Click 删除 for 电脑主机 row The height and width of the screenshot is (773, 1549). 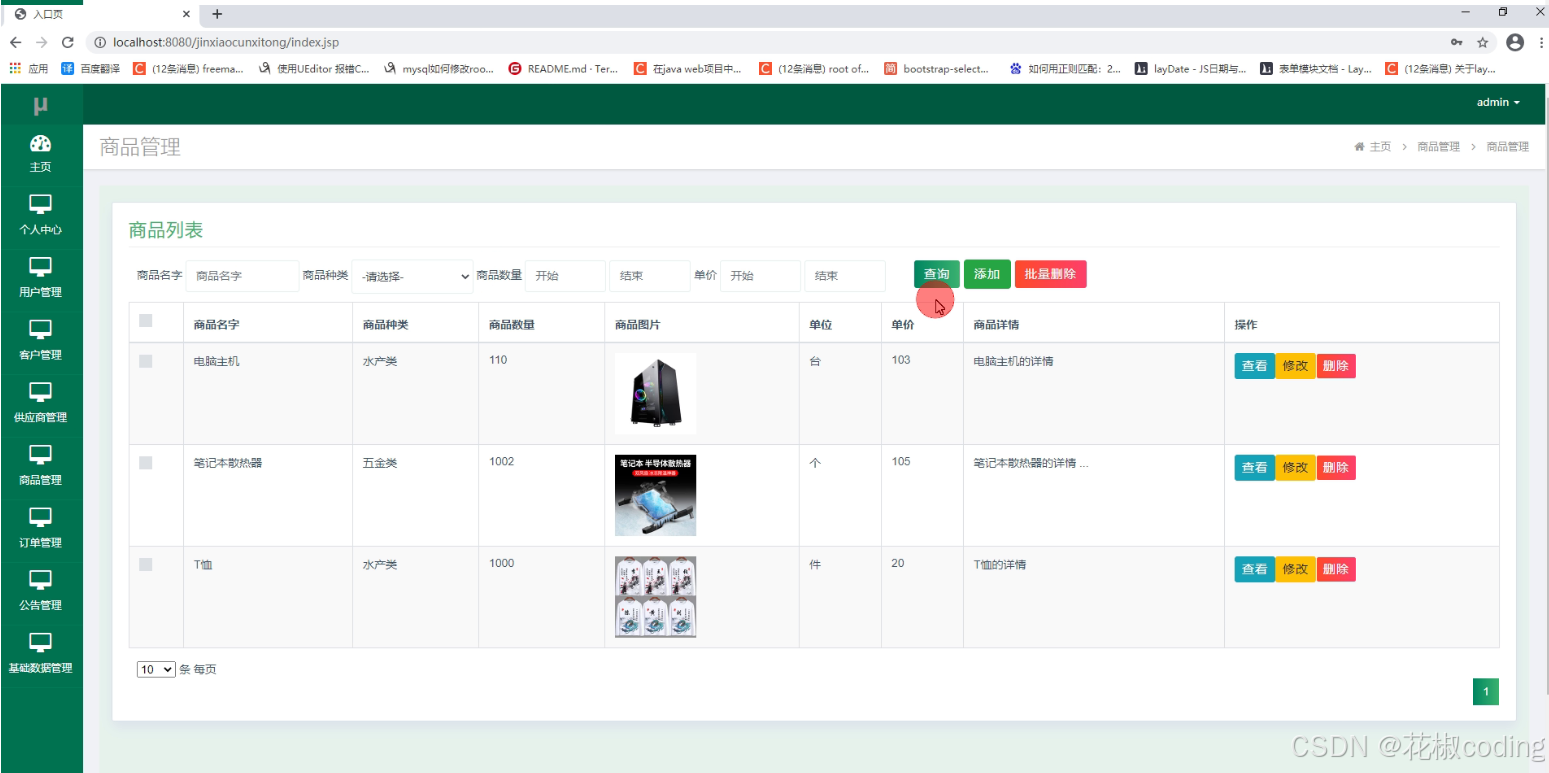point(1336,366)
